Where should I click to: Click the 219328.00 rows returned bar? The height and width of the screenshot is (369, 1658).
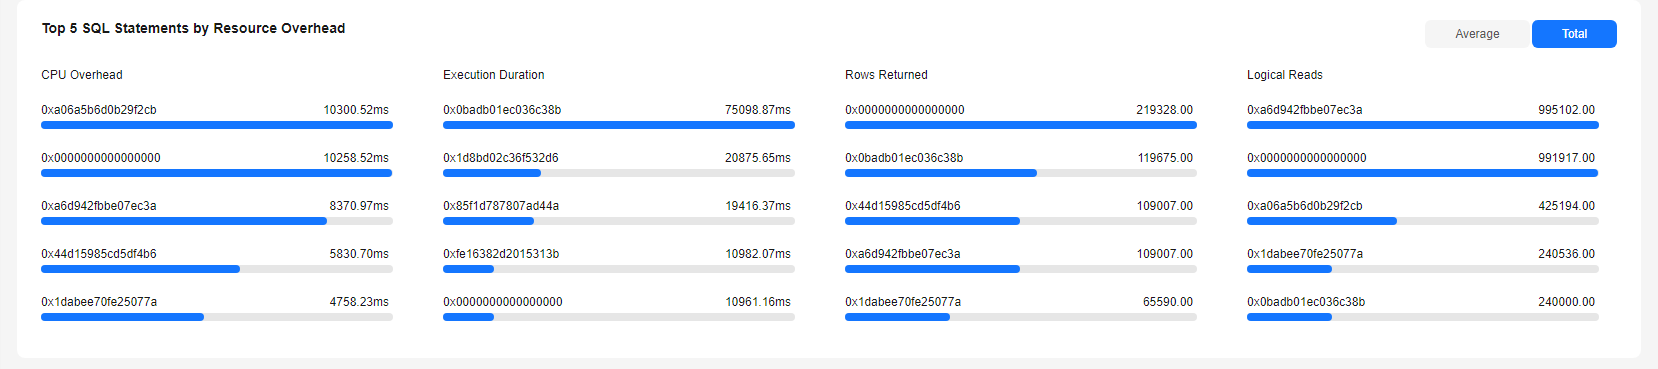(x=1021, y=125)
